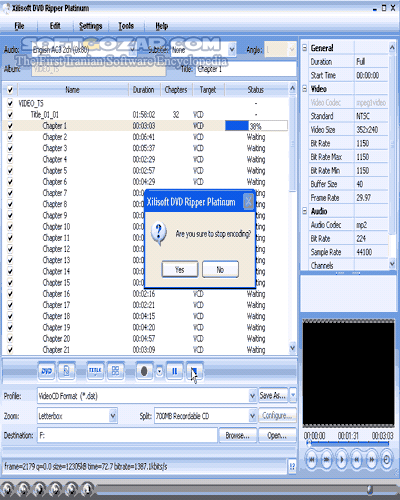Click the Browse... button
Viewport: 400px width, 500px height.
pyautogui.click(x=237, y=435)
